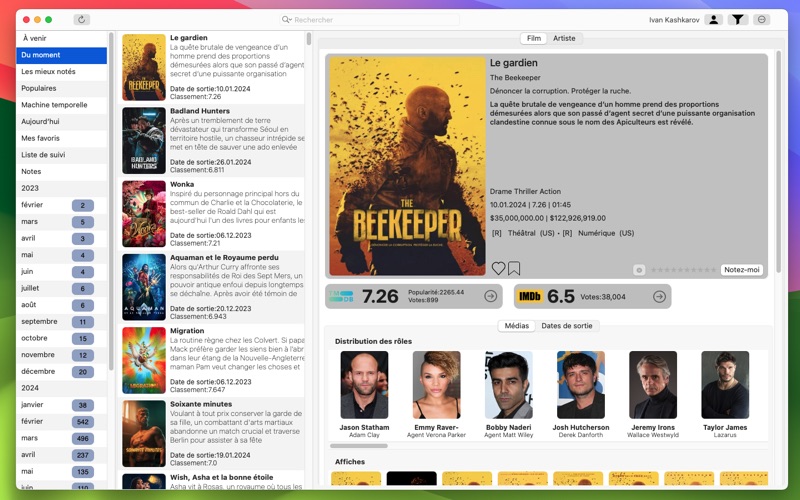This screenshot has height=500, width=800.
Task: Add Le gardien to favorites with the heart icon
Action: click(498, 268)
